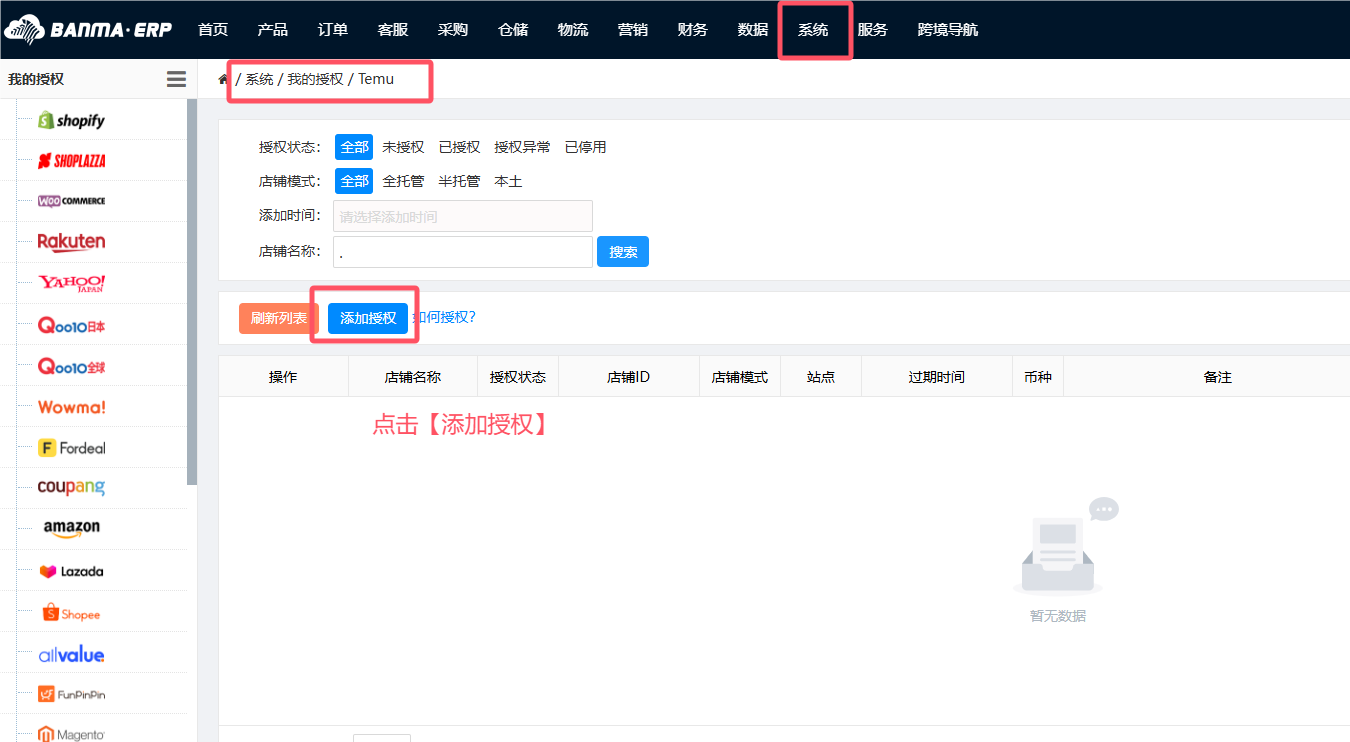Screen dimensions: 1350x742
Task: Click the BANMA ERP logo
Action: [x=88, y=29]
